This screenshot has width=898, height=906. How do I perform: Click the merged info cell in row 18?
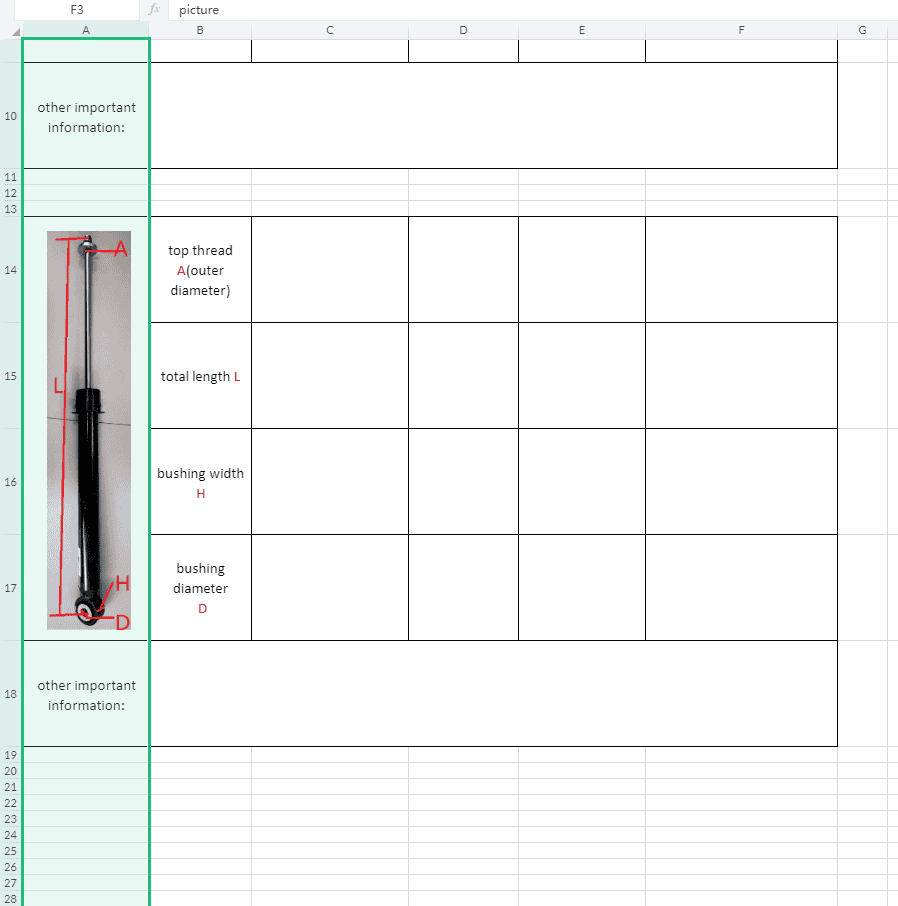tap(493, 693)
